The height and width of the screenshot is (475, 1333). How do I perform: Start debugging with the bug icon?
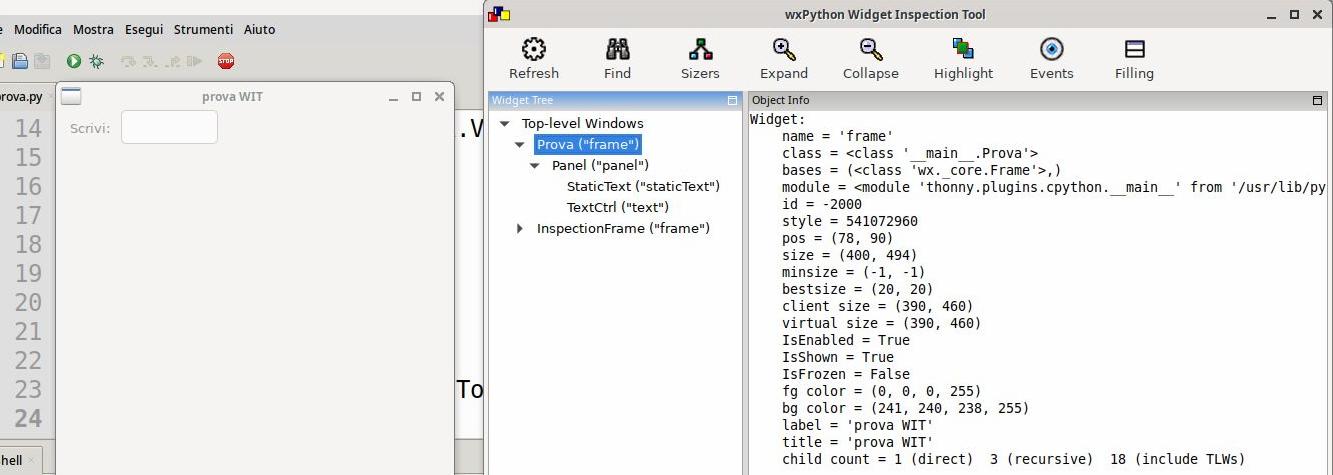point(97,61)
